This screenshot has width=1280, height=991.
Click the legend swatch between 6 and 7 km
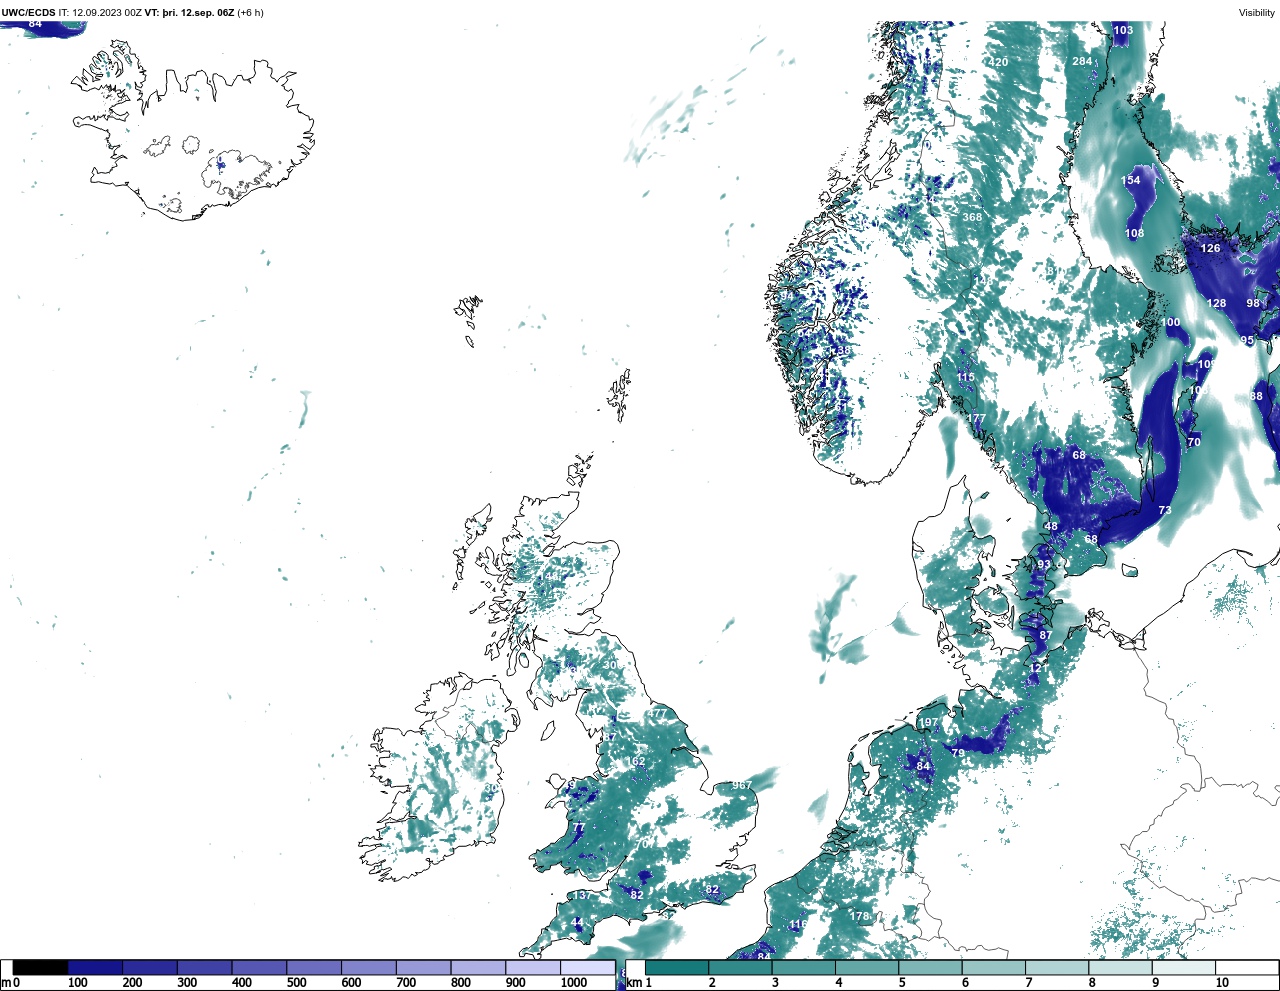pos(994,968)
